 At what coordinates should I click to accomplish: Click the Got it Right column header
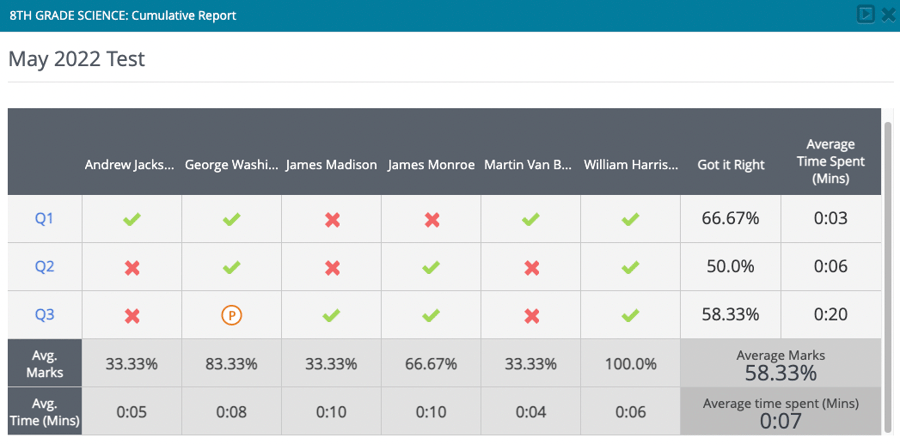point(731,165)
